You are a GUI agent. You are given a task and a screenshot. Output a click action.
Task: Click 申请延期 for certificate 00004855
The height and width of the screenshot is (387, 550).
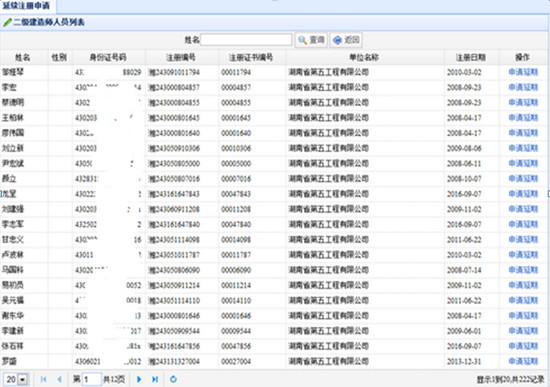[x=523, y=102]
